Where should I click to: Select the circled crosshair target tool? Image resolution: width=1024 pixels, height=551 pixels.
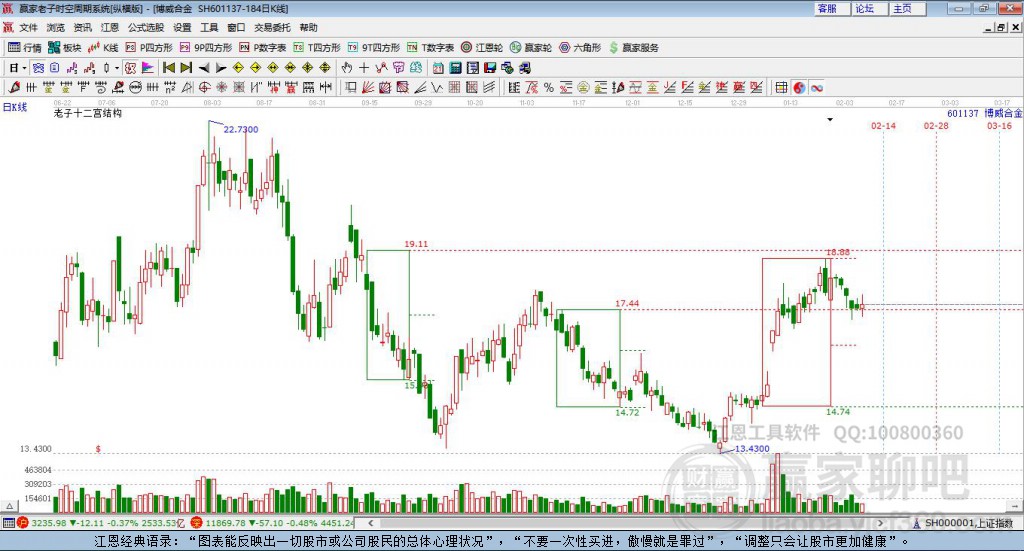(204, 87)
